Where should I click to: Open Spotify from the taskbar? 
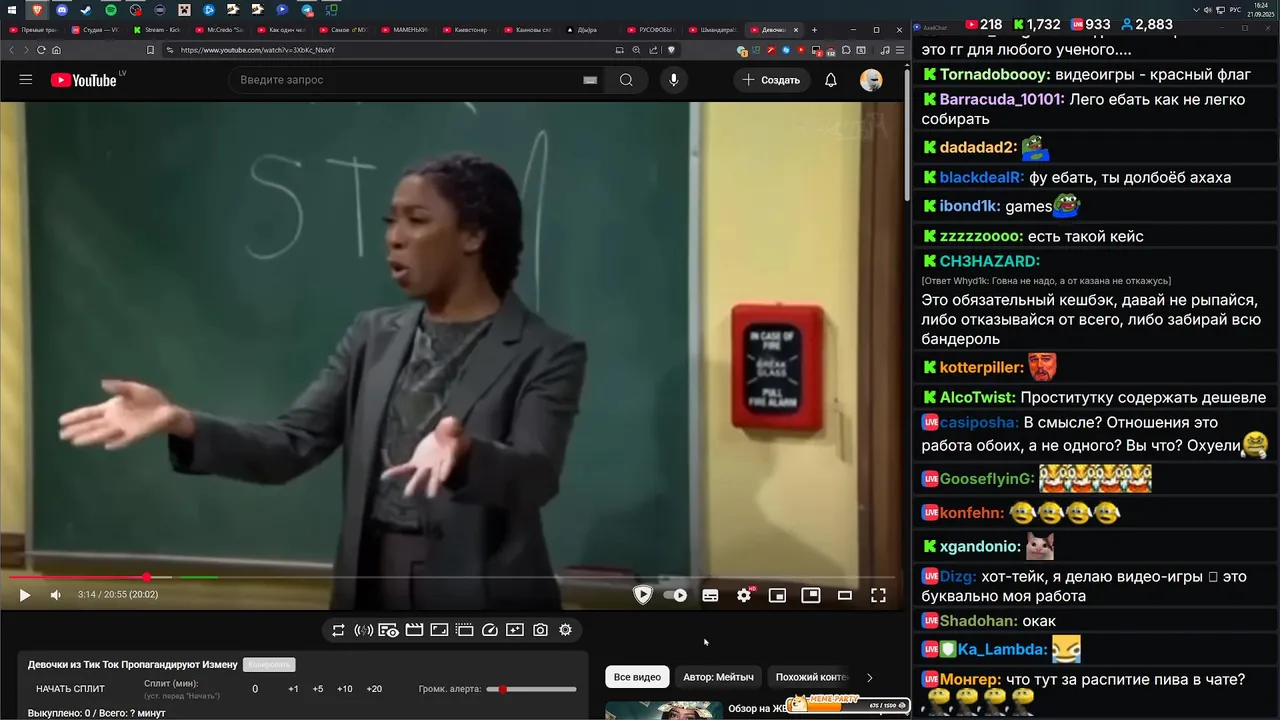coord(111,10)
